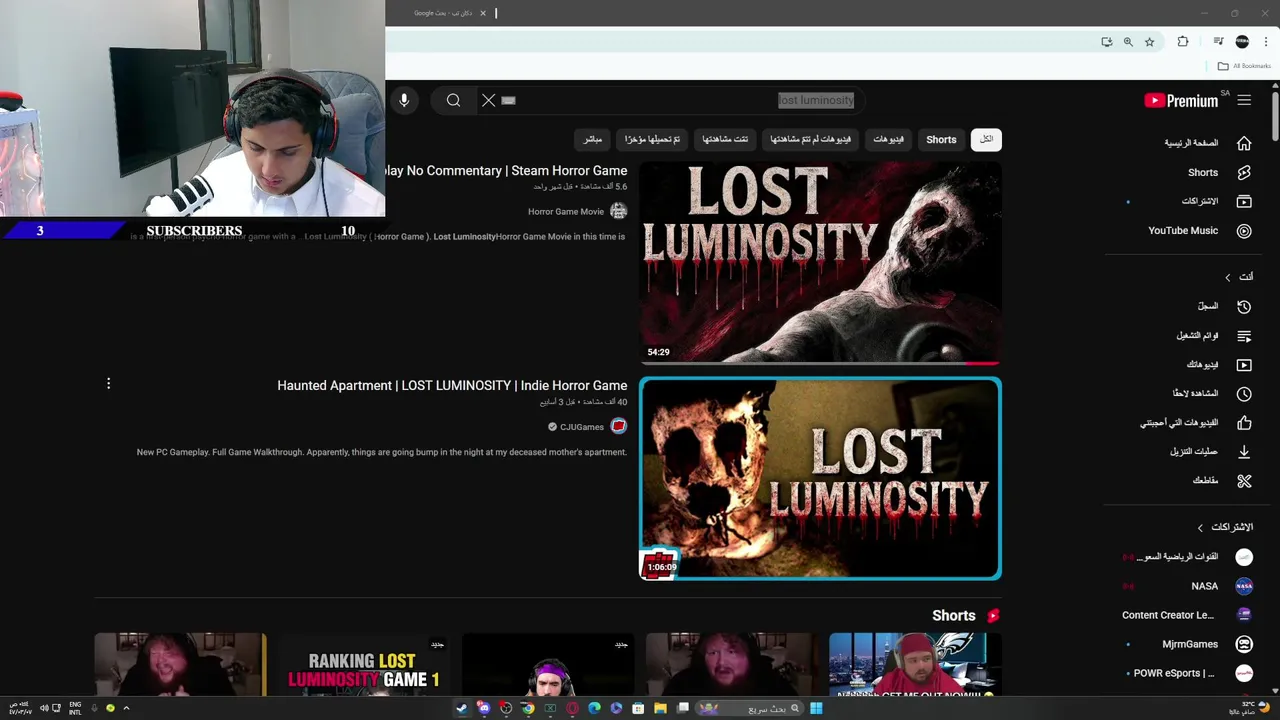
Task: Select the Shorts filter chip
Action: [941, 139]
